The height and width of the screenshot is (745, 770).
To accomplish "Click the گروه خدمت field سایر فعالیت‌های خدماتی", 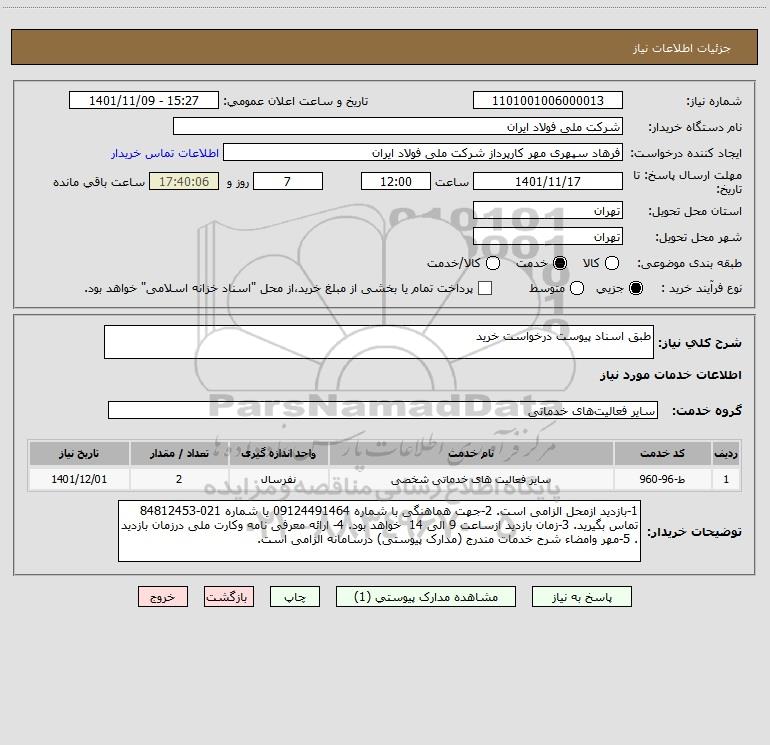I will 383,410.
